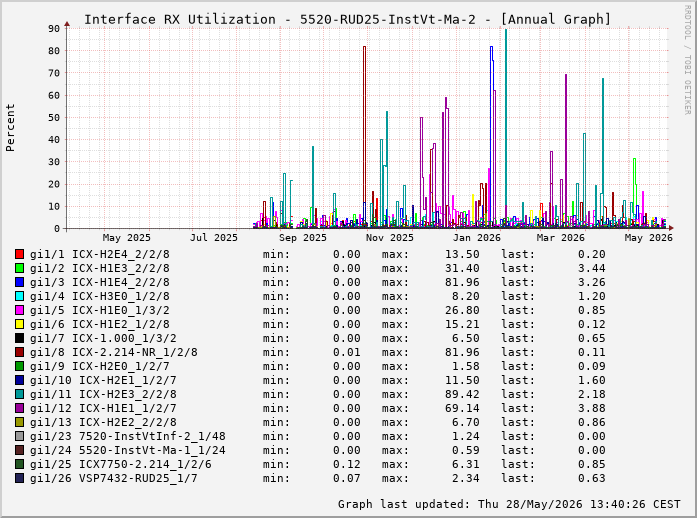Click max value 69.14 for gi1/12

462,409
